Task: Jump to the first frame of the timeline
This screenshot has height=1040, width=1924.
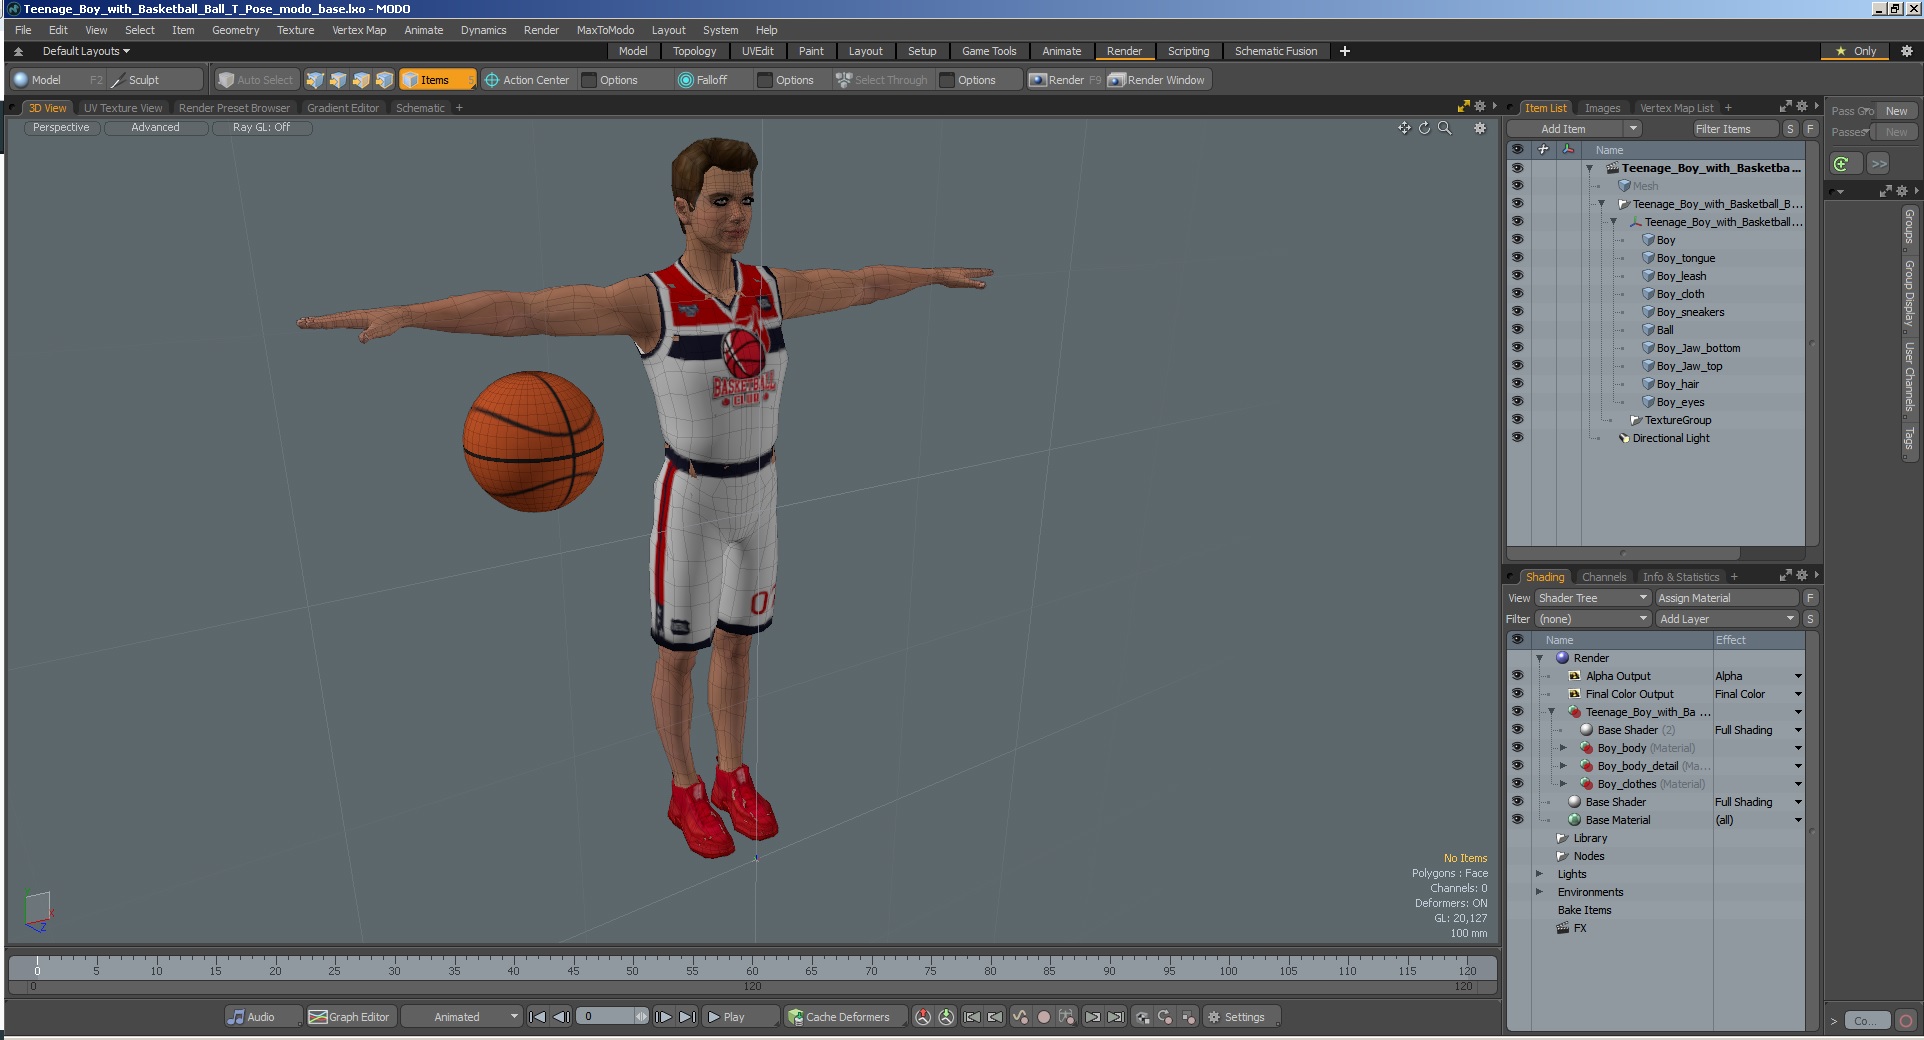Action: tap(538, 1017)
